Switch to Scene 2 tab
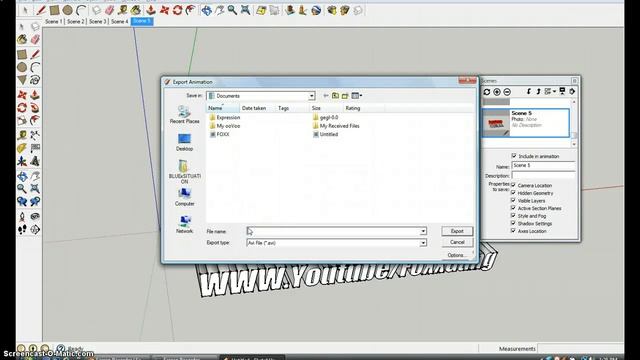The width and height of the screenshot is (640, 360). pos(76,21)
